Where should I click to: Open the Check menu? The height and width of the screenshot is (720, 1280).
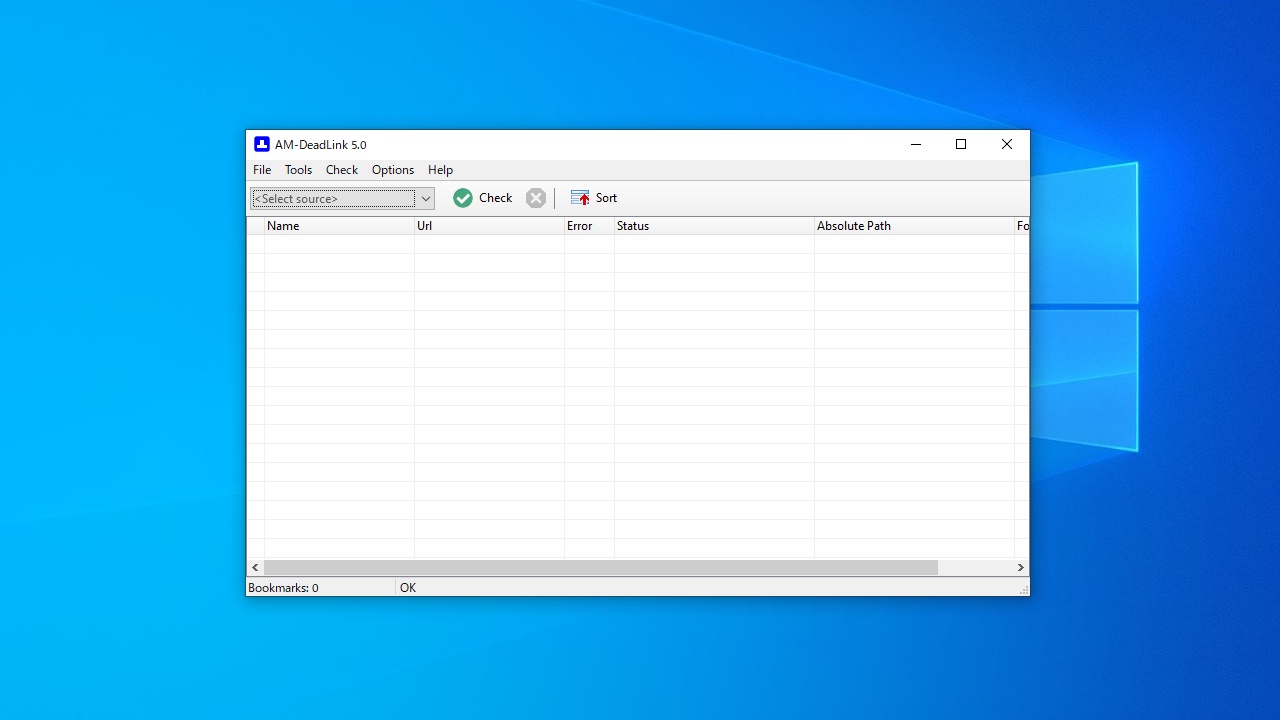click(342, 170)
